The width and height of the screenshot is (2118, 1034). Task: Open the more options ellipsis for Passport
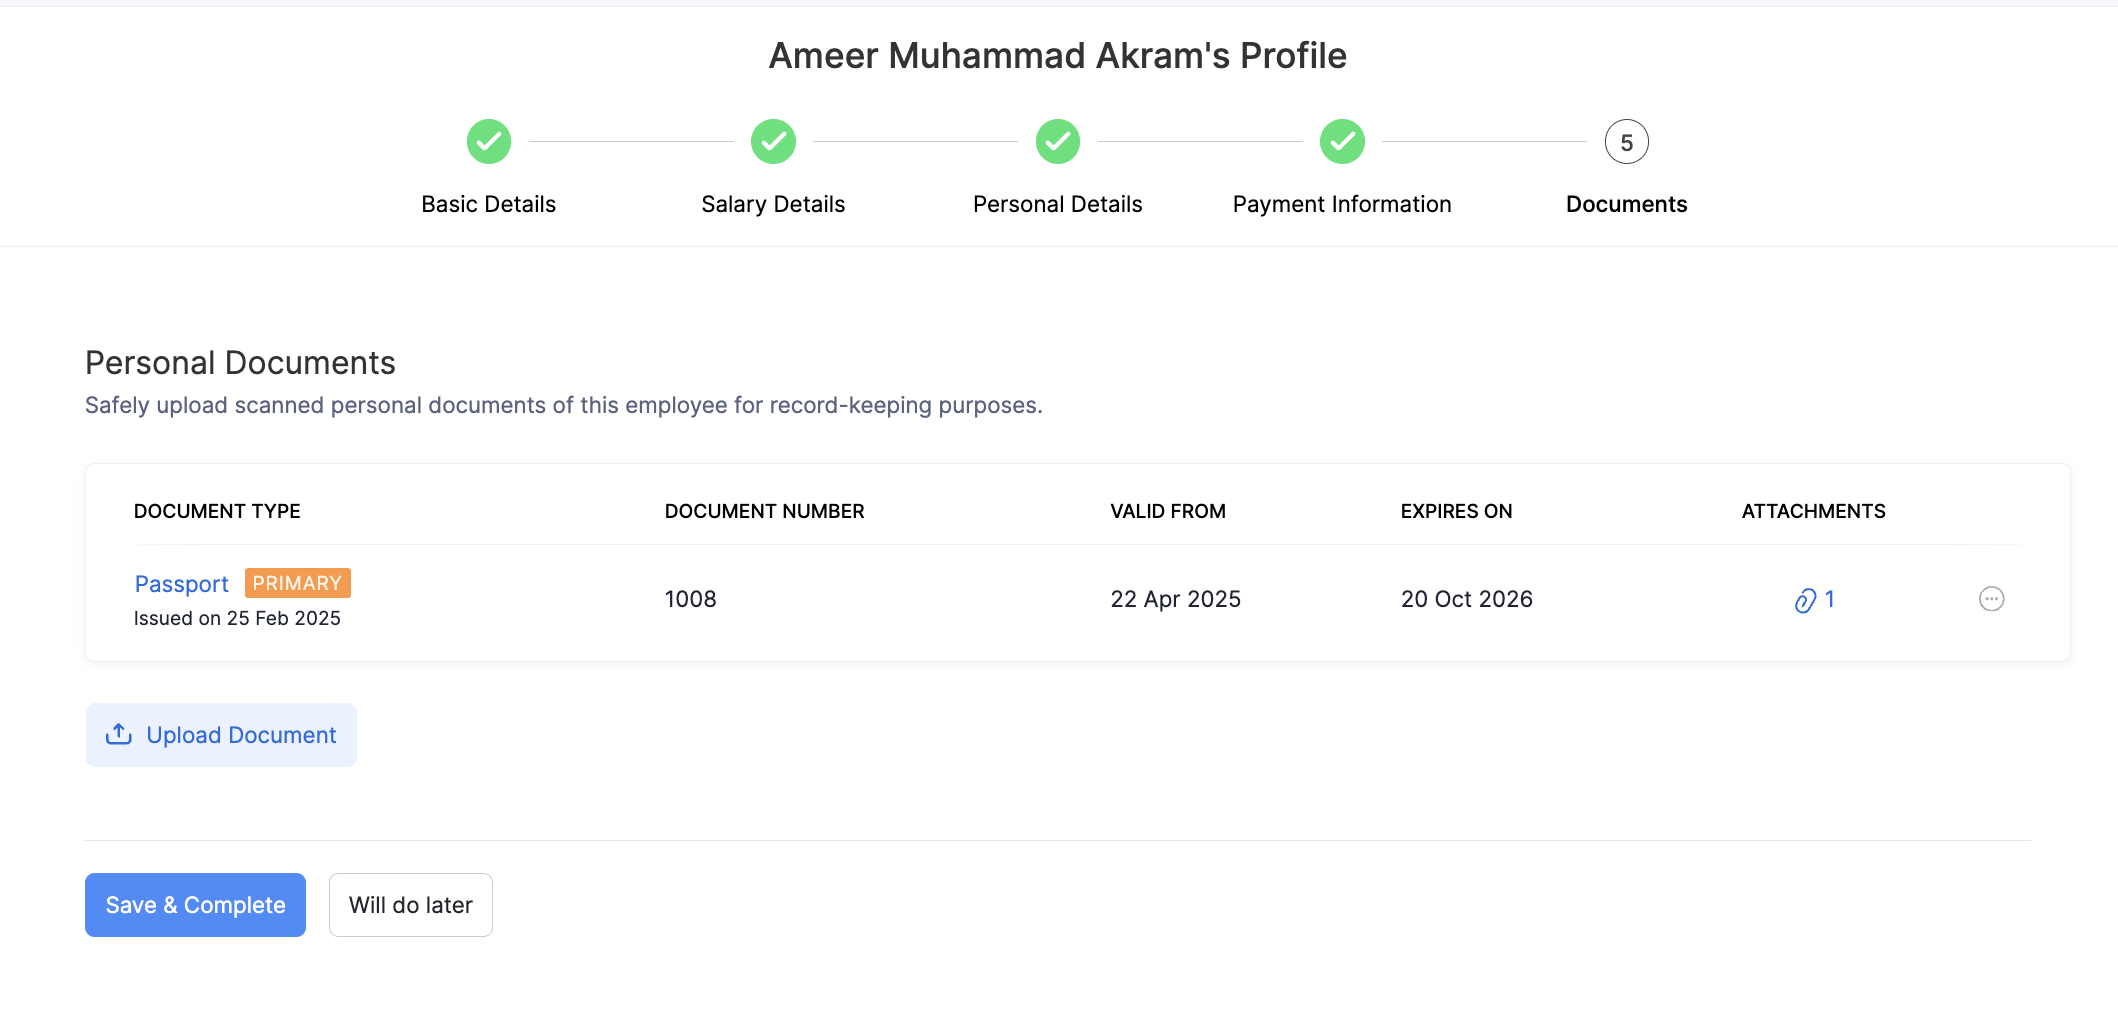coord(1991,599)
